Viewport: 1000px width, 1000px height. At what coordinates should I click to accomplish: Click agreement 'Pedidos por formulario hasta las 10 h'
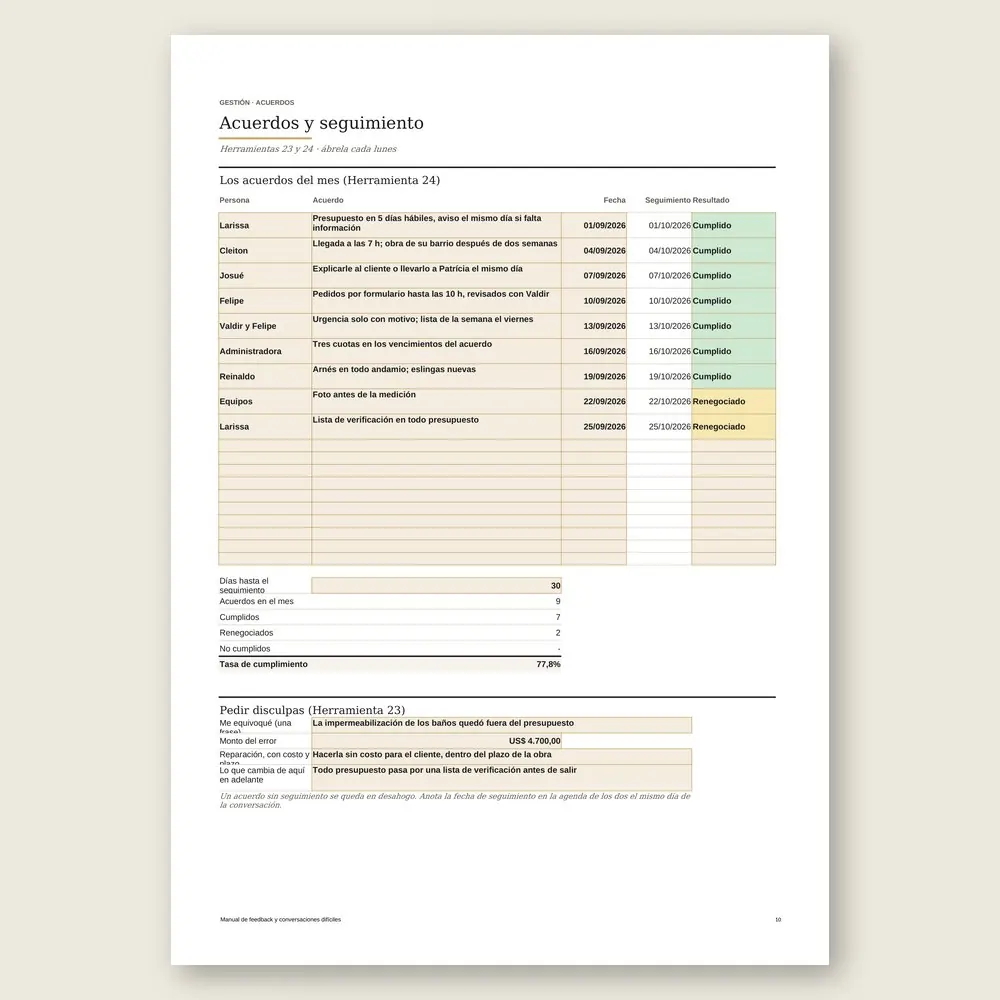tap(436, 300)
